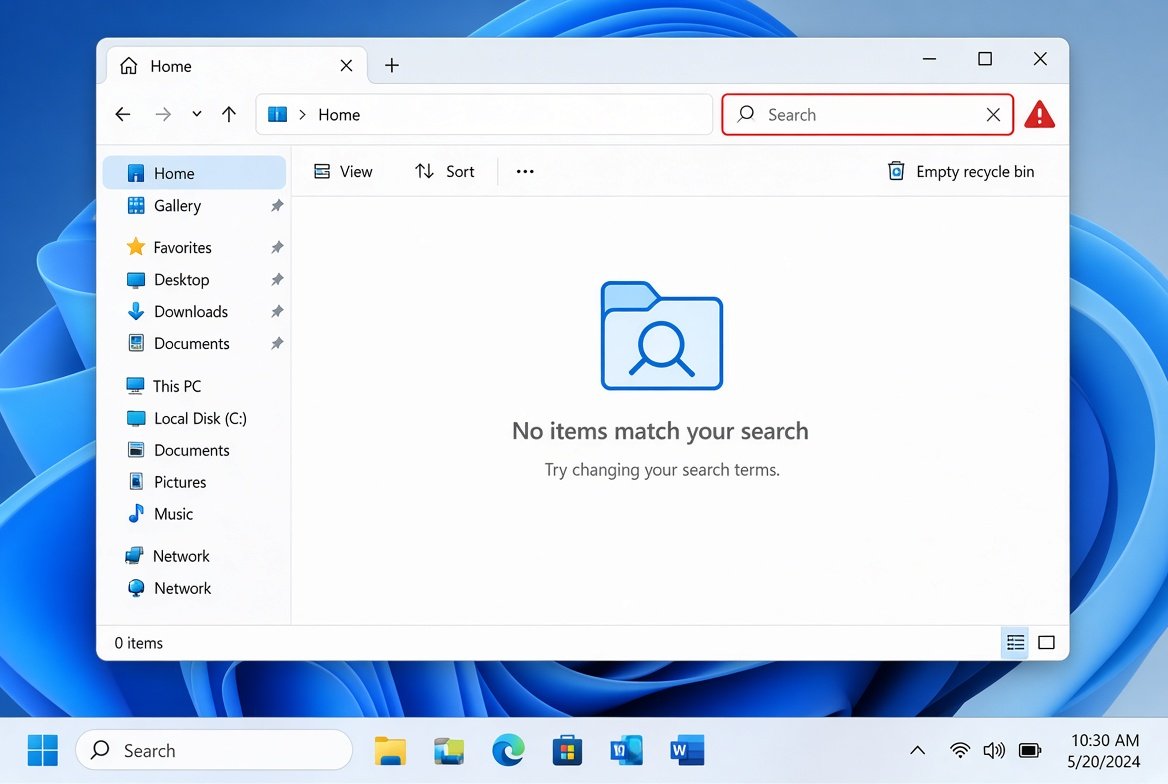
Task: Click Home in the address bar path
Action: pos(339,115)
